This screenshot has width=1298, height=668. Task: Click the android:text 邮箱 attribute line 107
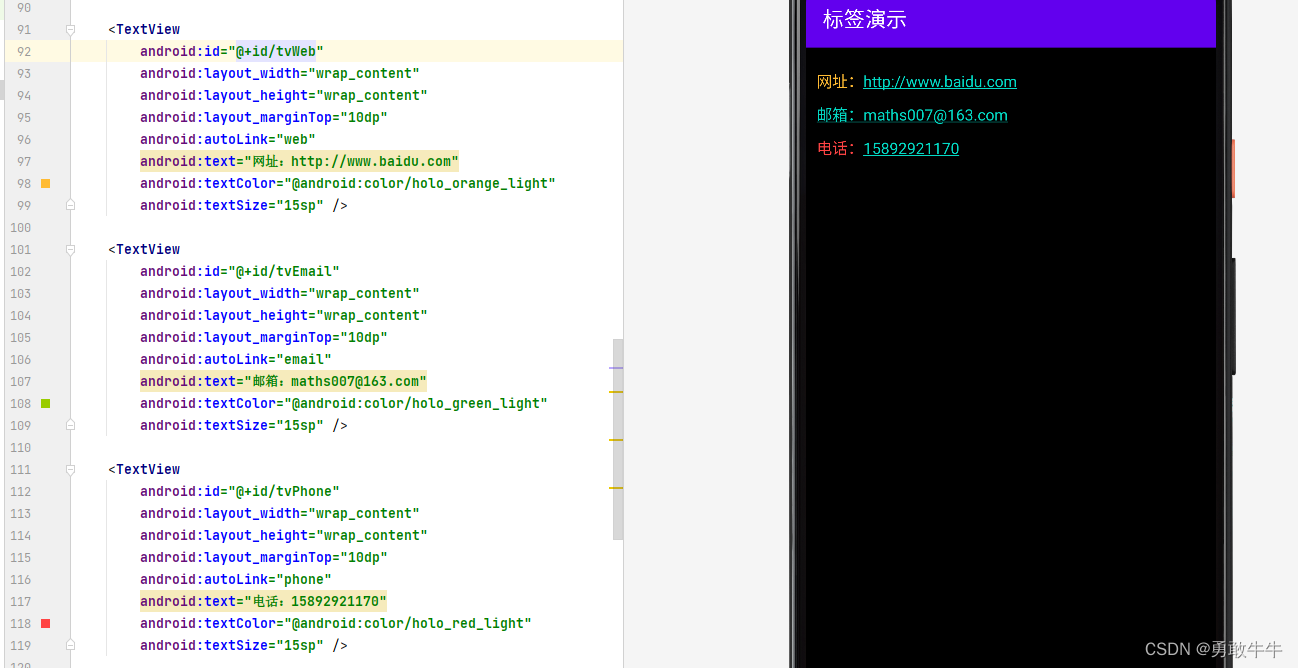point(283,382)
